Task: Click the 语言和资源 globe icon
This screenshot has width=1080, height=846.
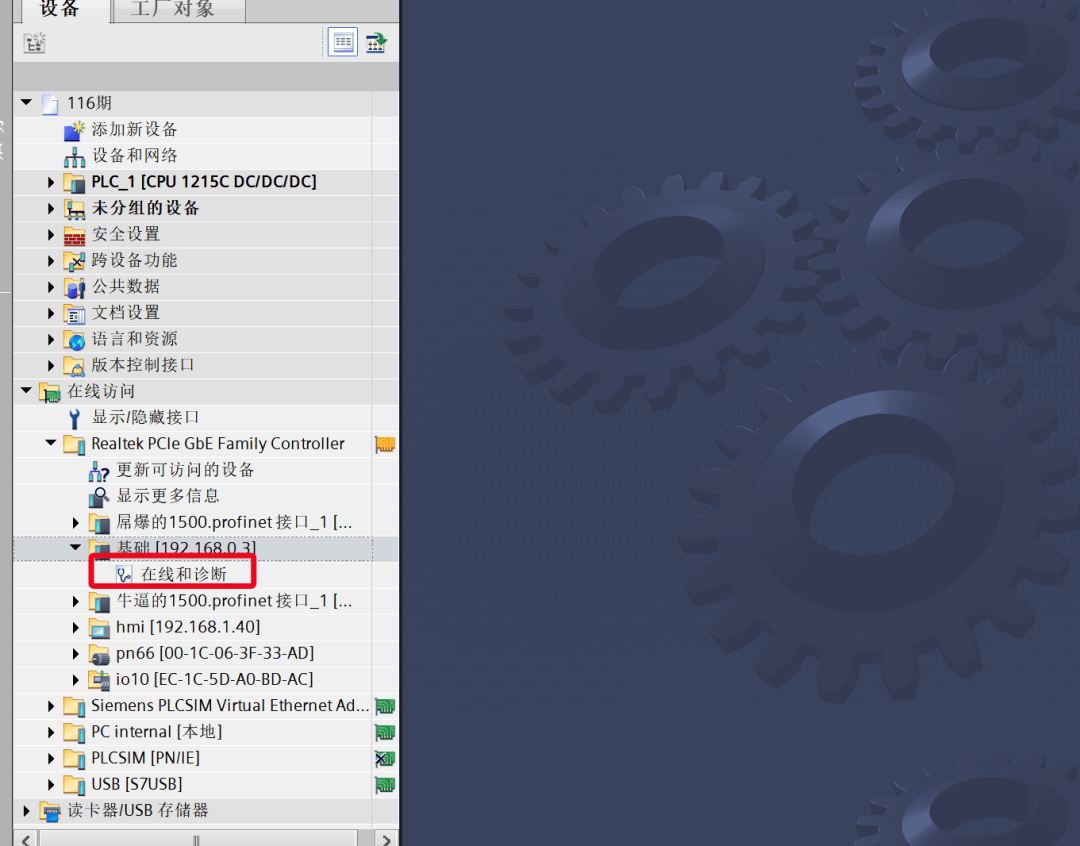Action: pos(74,340)
